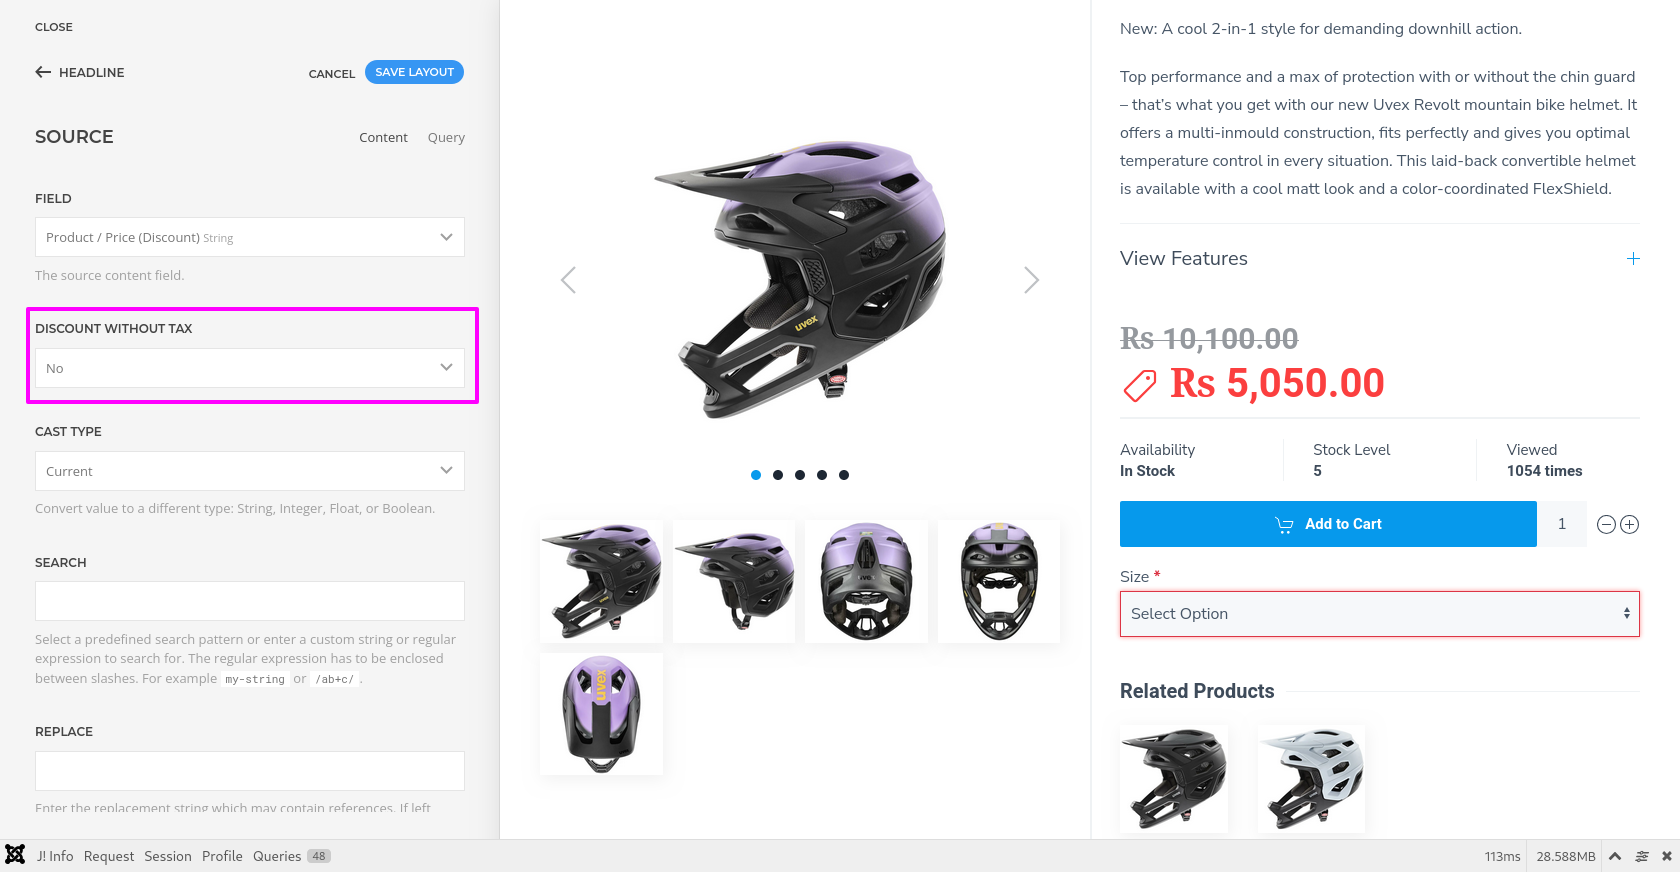This screenshot has height=872, width=1680.
Task: Switch to the Query tab
Action: pyautogui.click(x=446, y=138)
